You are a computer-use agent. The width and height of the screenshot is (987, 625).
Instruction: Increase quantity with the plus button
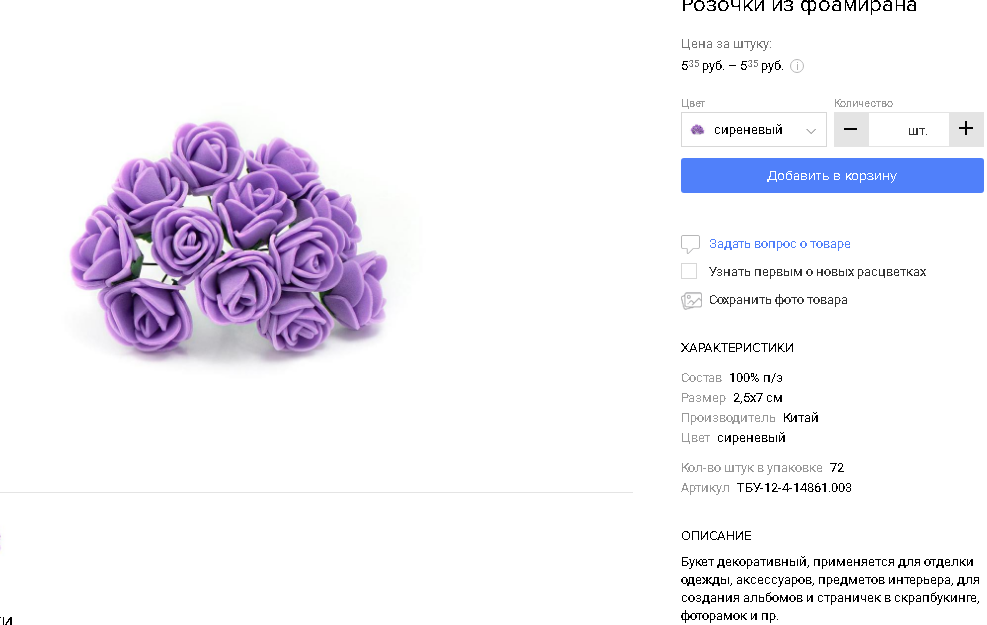coord(965,129)
